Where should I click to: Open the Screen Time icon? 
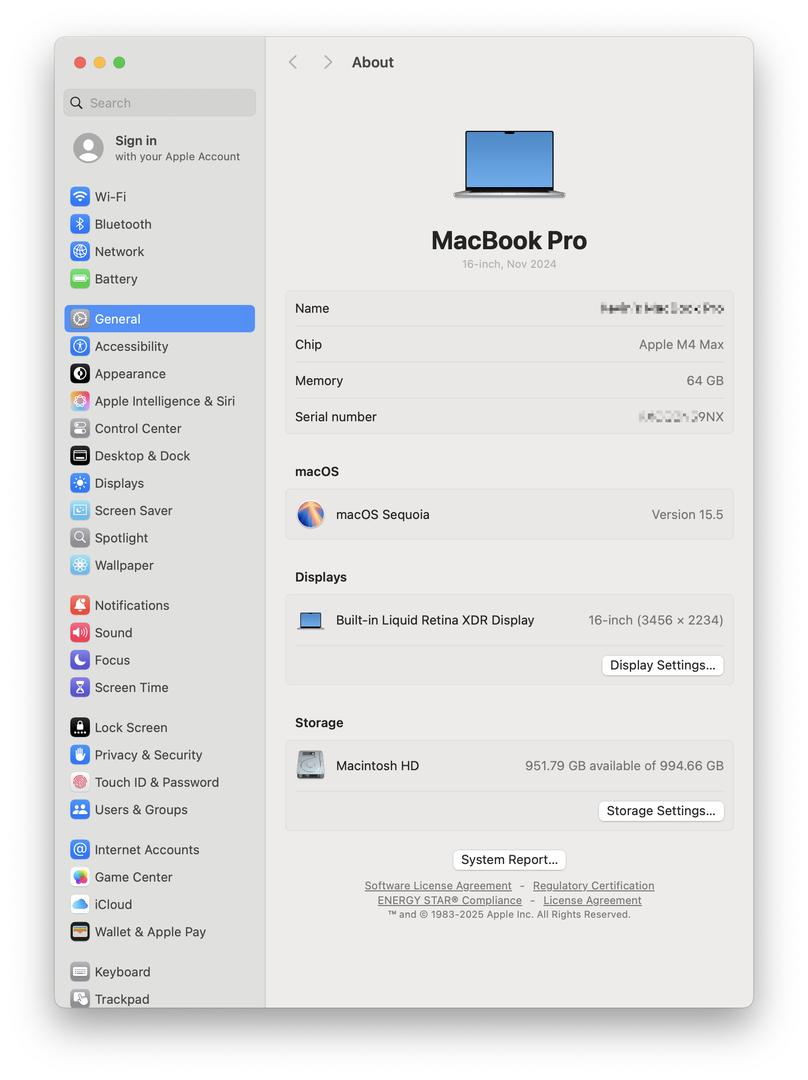point(80,688)
